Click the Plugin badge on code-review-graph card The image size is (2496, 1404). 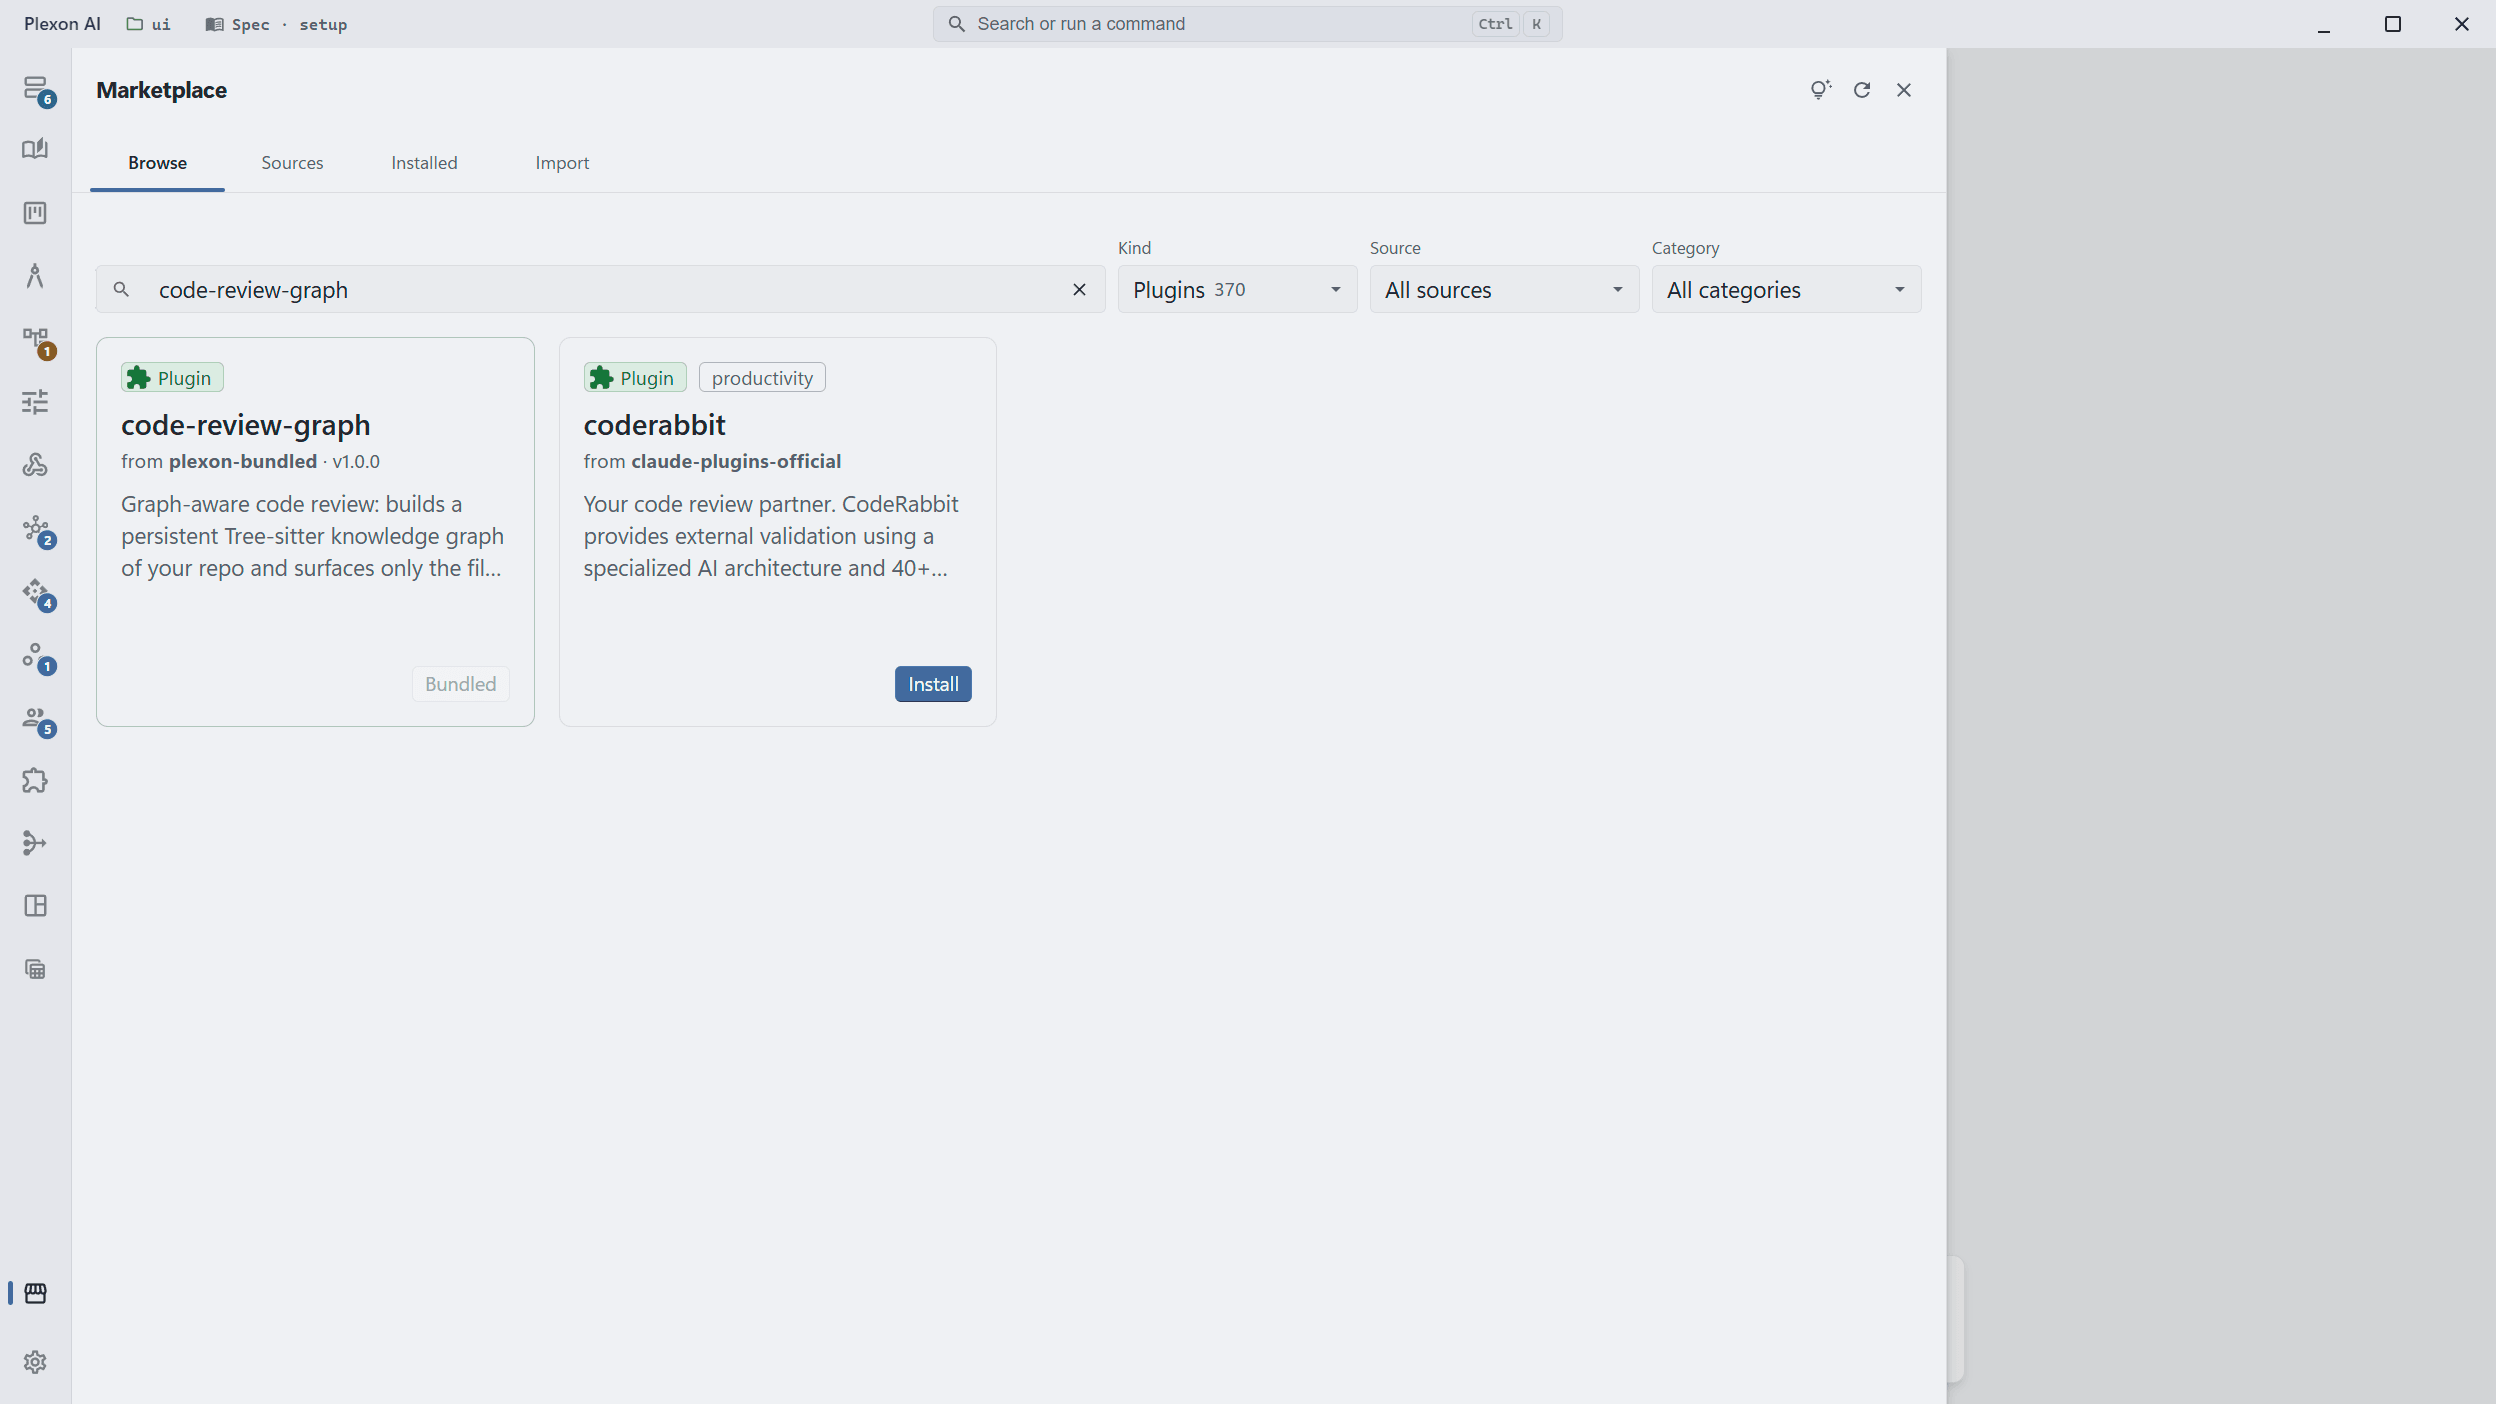click(x=172, y=378)
